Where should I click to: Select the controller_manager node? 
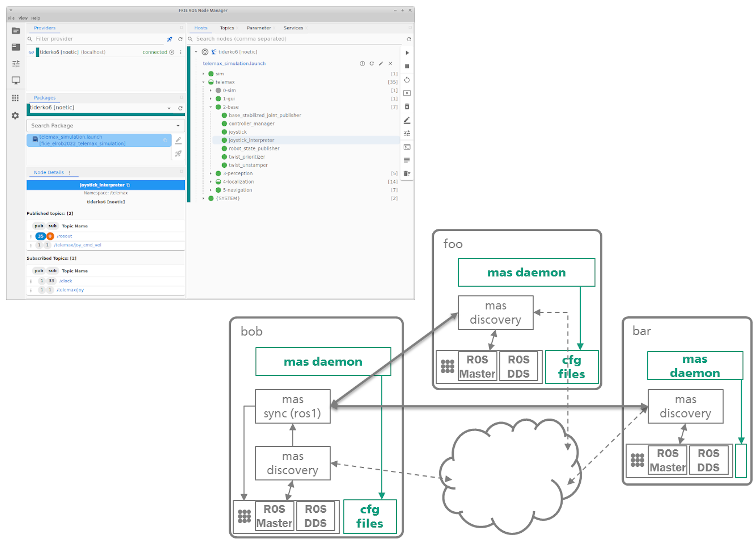[x=252, y=124]
